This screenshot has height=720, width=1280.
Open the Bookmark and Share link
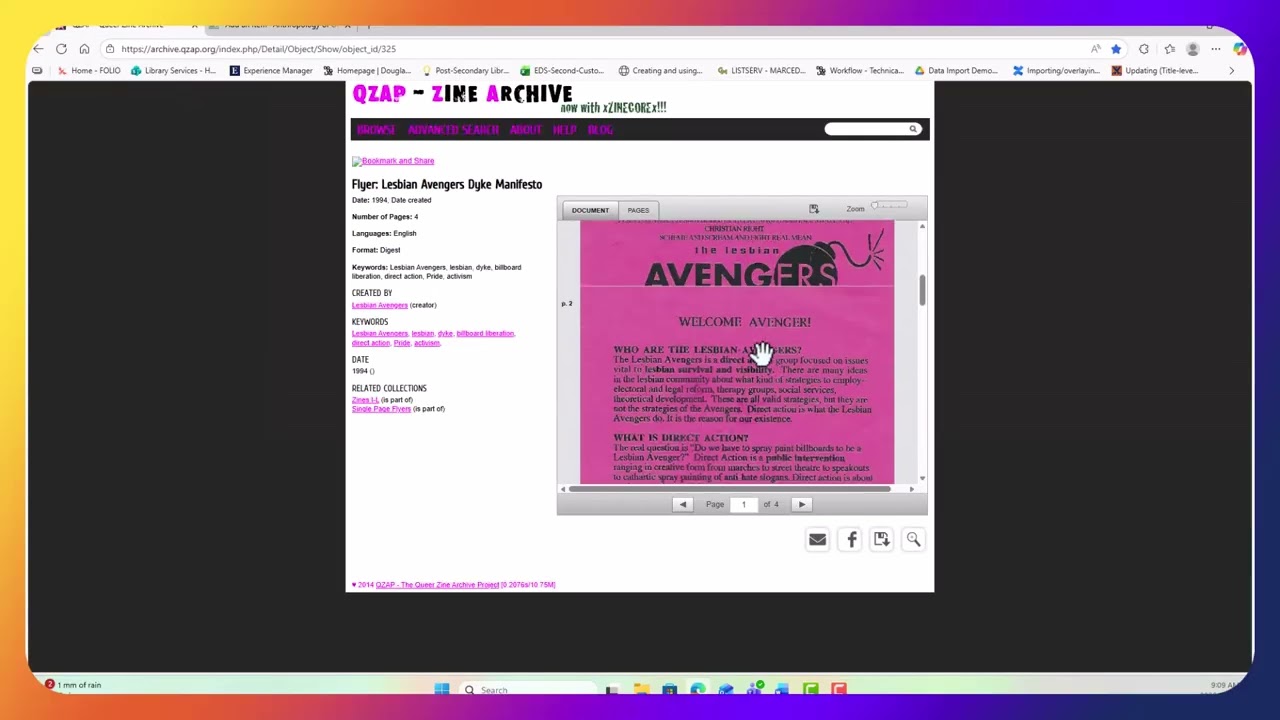[393, 161]
